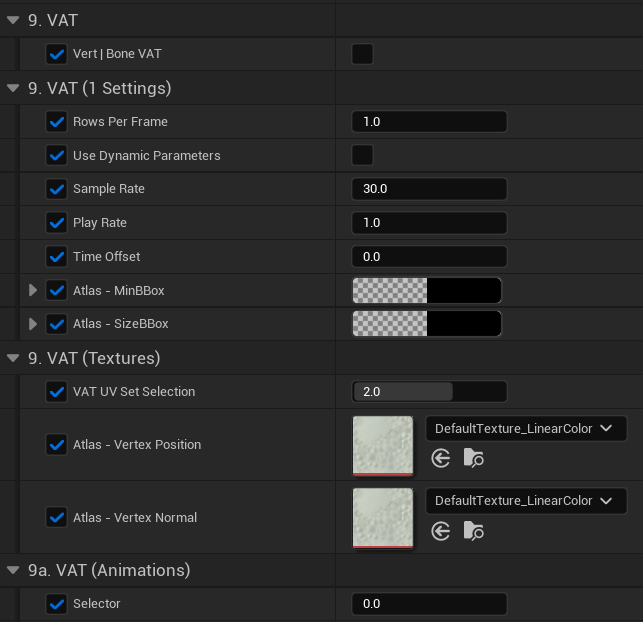Image resolution: width=643 pixels, height=622 pixels.
Task: Open the Vertex Position texture dropdown
Action: [526, 429]
